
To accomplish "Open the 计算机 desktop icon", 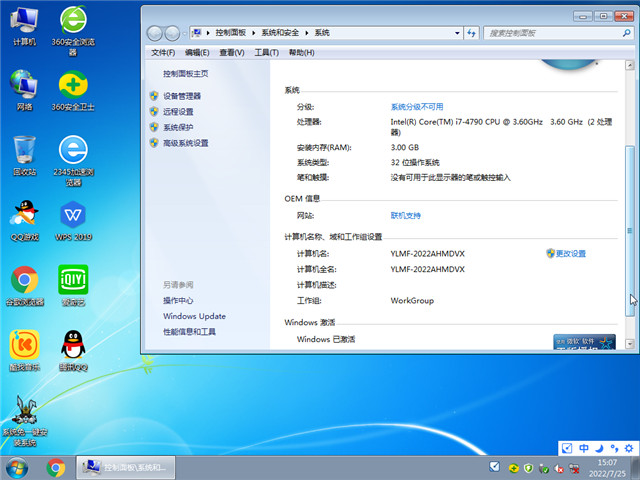I will (24, 26).
